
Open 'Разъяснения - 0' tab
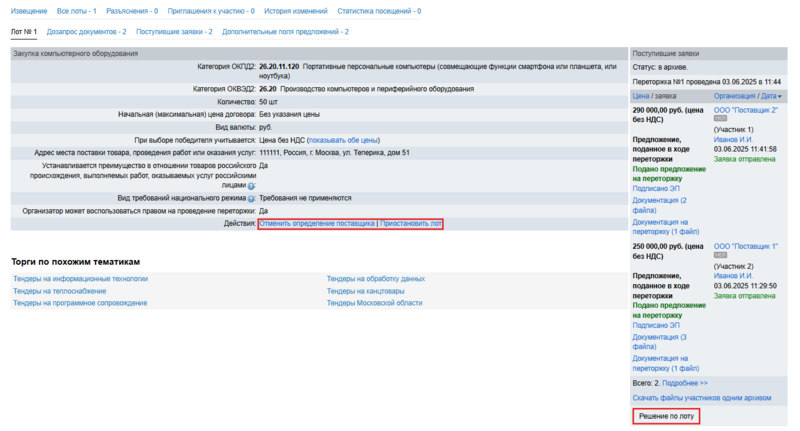pyautogui.click(x=132, y=11)
